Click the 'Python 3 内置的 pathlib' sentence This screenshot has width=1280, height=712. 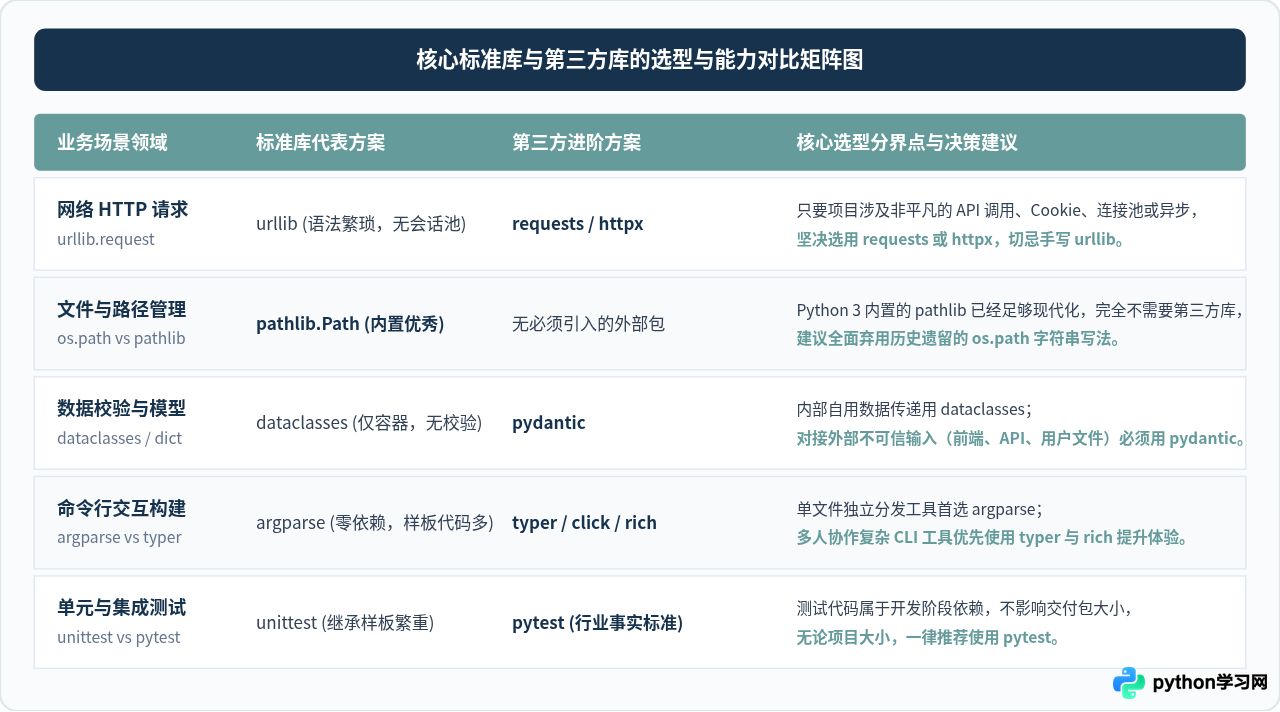coord(1019,310)
